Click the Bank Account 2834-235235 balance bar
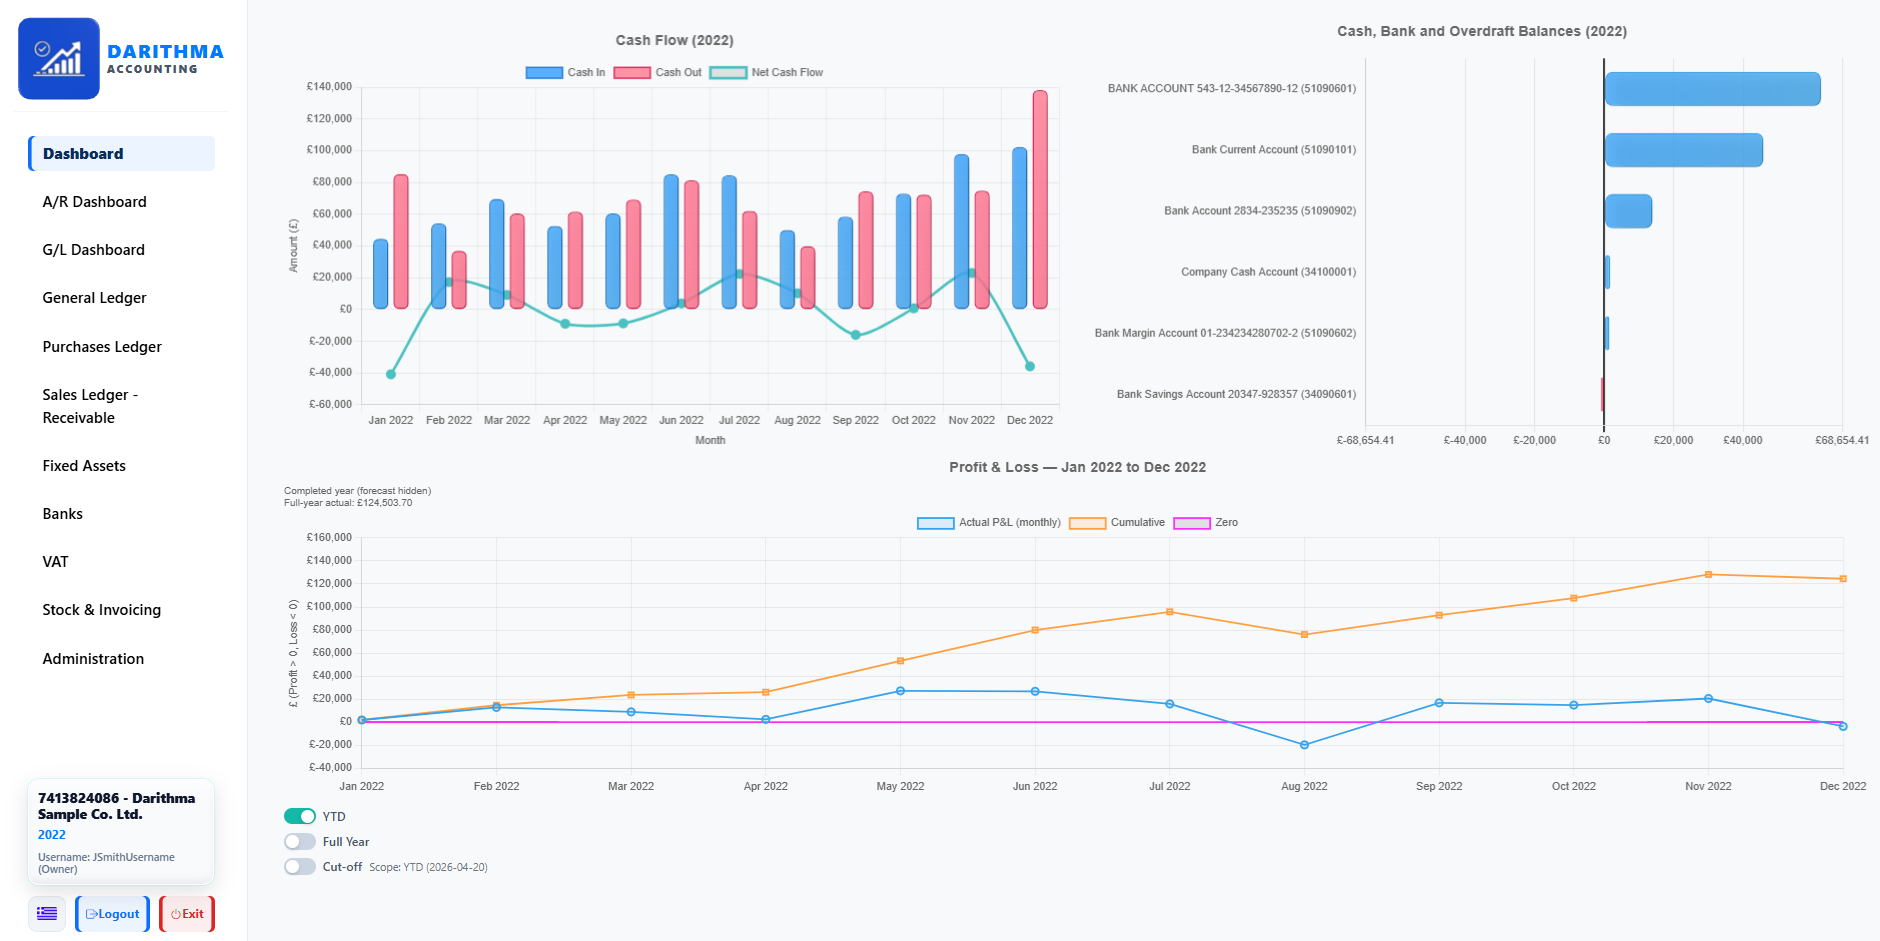 coord(1628,211)
